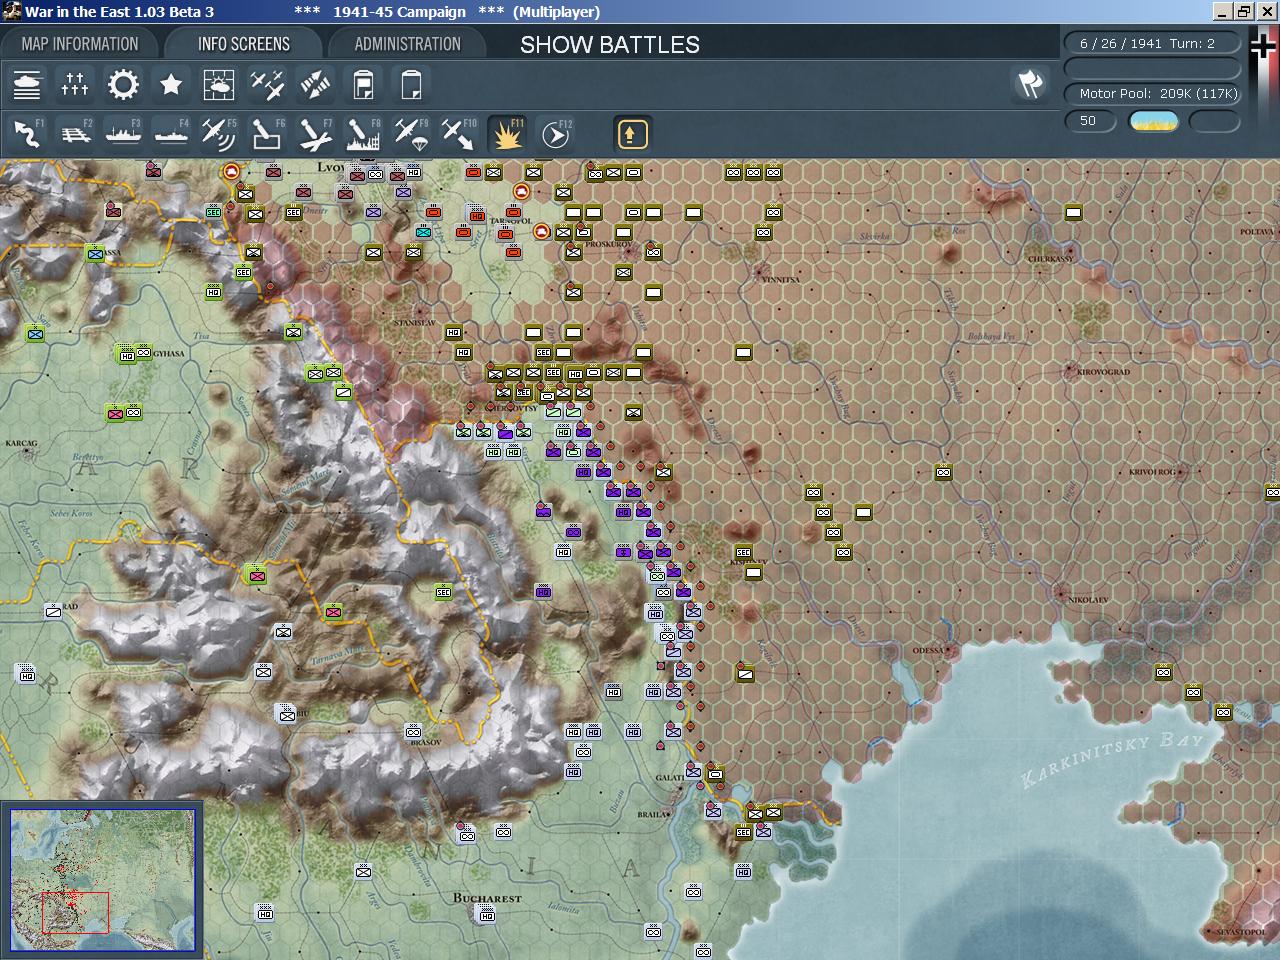This screenshot has height=960, width=1280.
Task: Click the F12 end turn icon
Action: click(x=555, y=134)
